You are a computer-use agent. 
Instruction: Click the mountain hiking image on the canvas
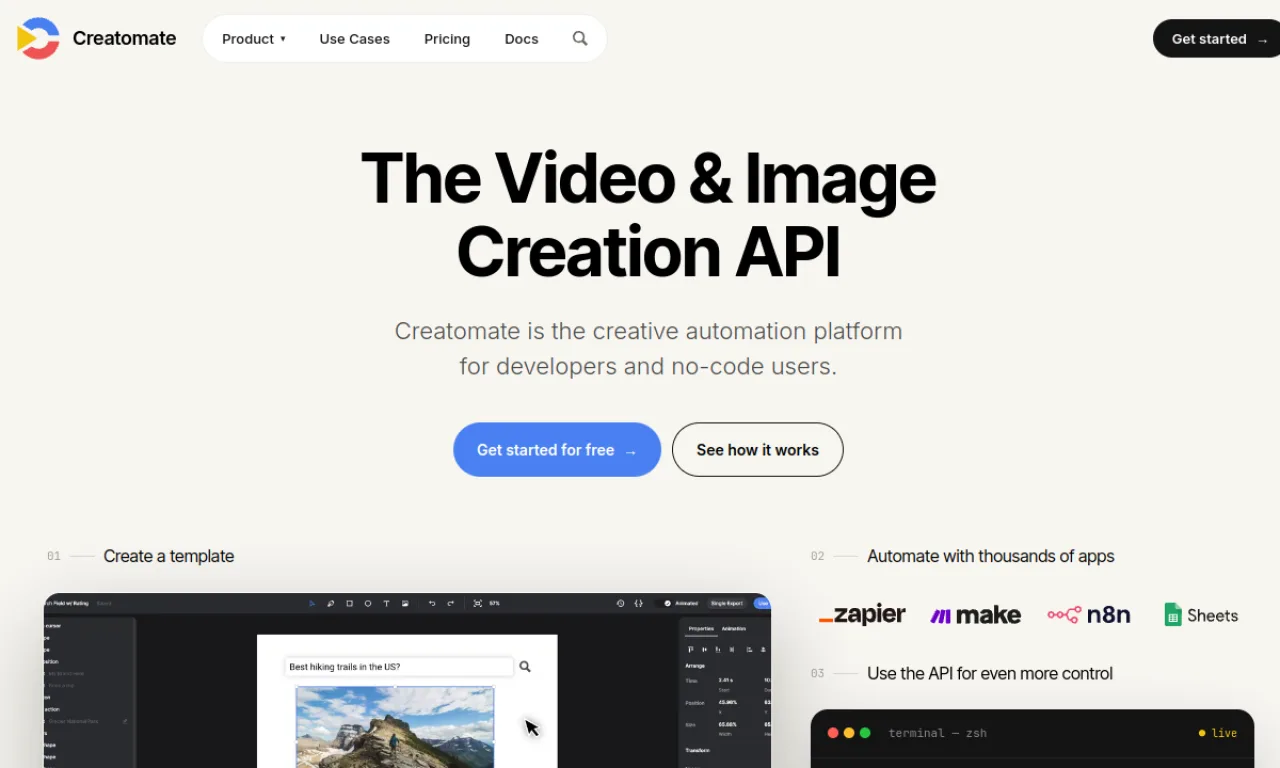(395, 727)
